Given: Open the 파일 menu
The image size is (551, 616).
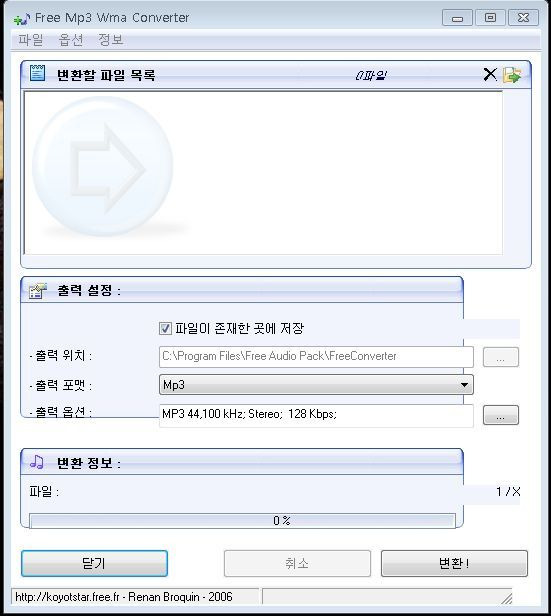Looking at the screenshot, I should [31, 40].
